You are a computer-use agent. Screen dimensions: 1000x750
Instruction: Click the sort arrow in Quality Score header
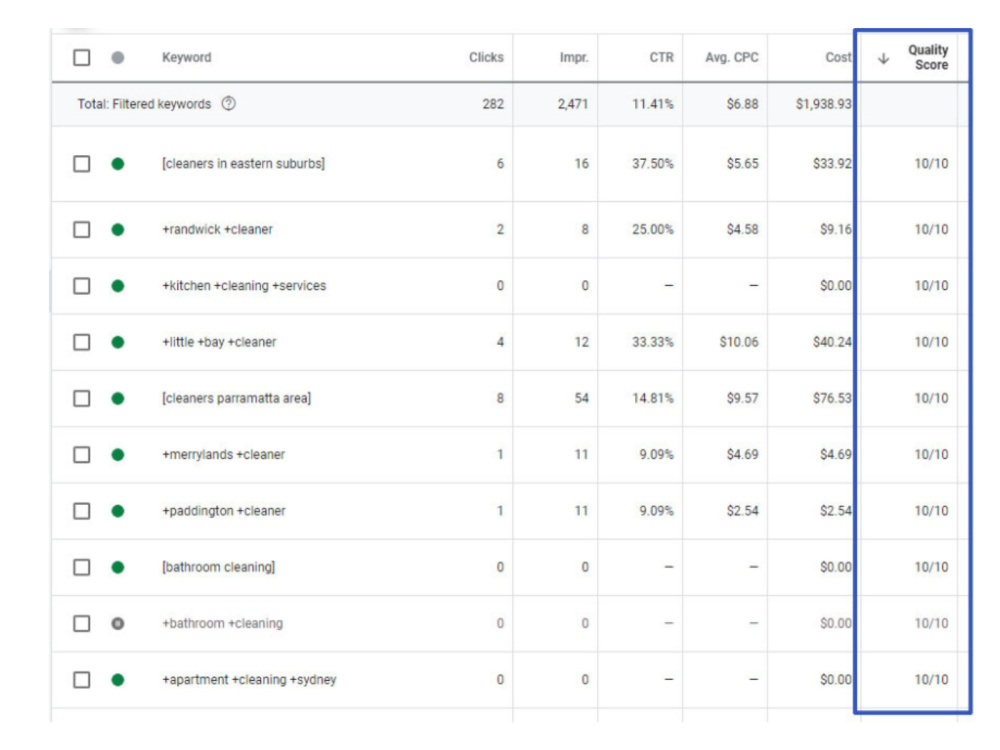coord(883,59)
